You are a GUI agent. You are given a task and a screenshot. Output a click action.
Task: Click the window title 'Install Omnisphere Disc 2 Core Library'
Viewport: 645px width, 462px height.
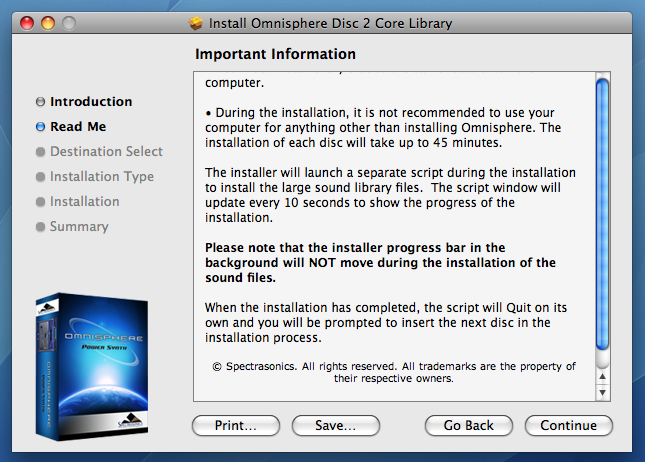click(x=330, y=23)
